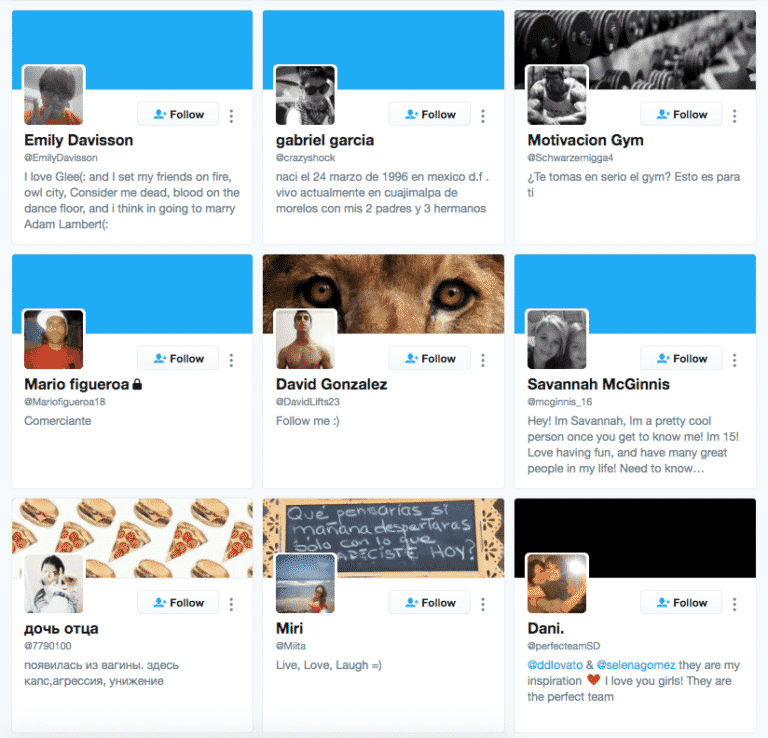Open three-dot menu on Motivacion Gym card
The height and width of the screenshot is (738, 768).
(734, 116)
